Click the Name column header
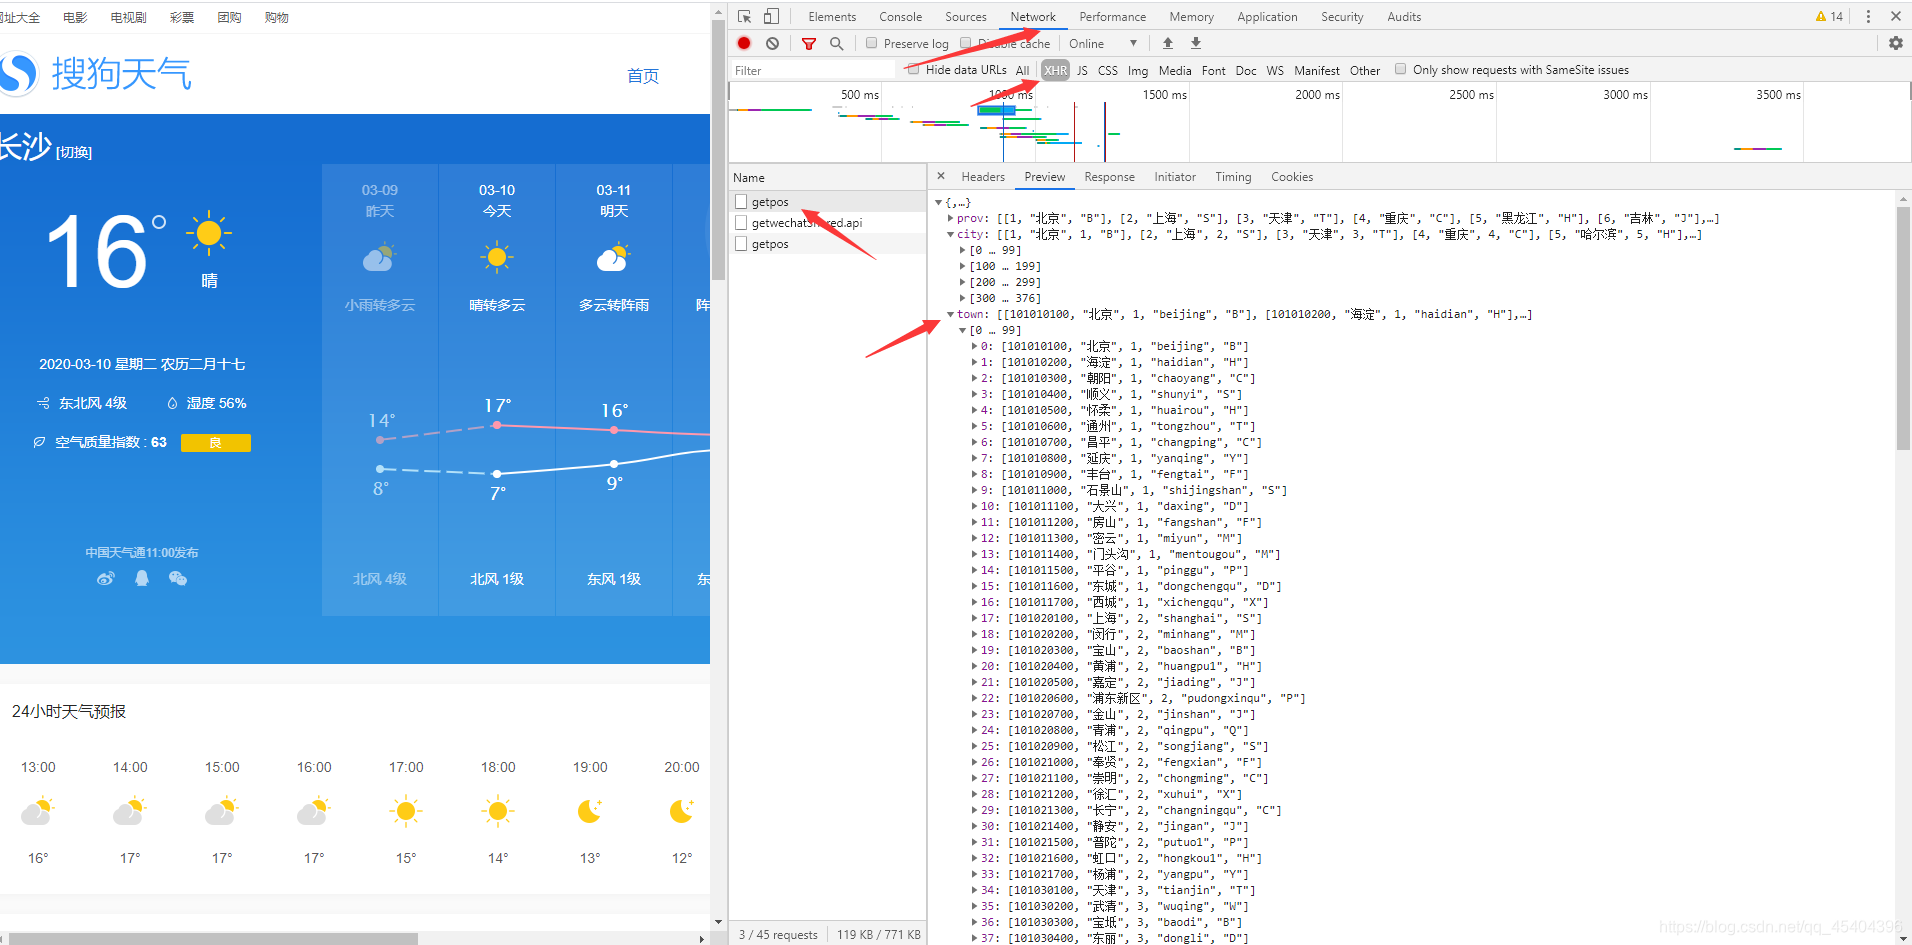This screenshot has height=945, width=1912. (x=827, y=177)
